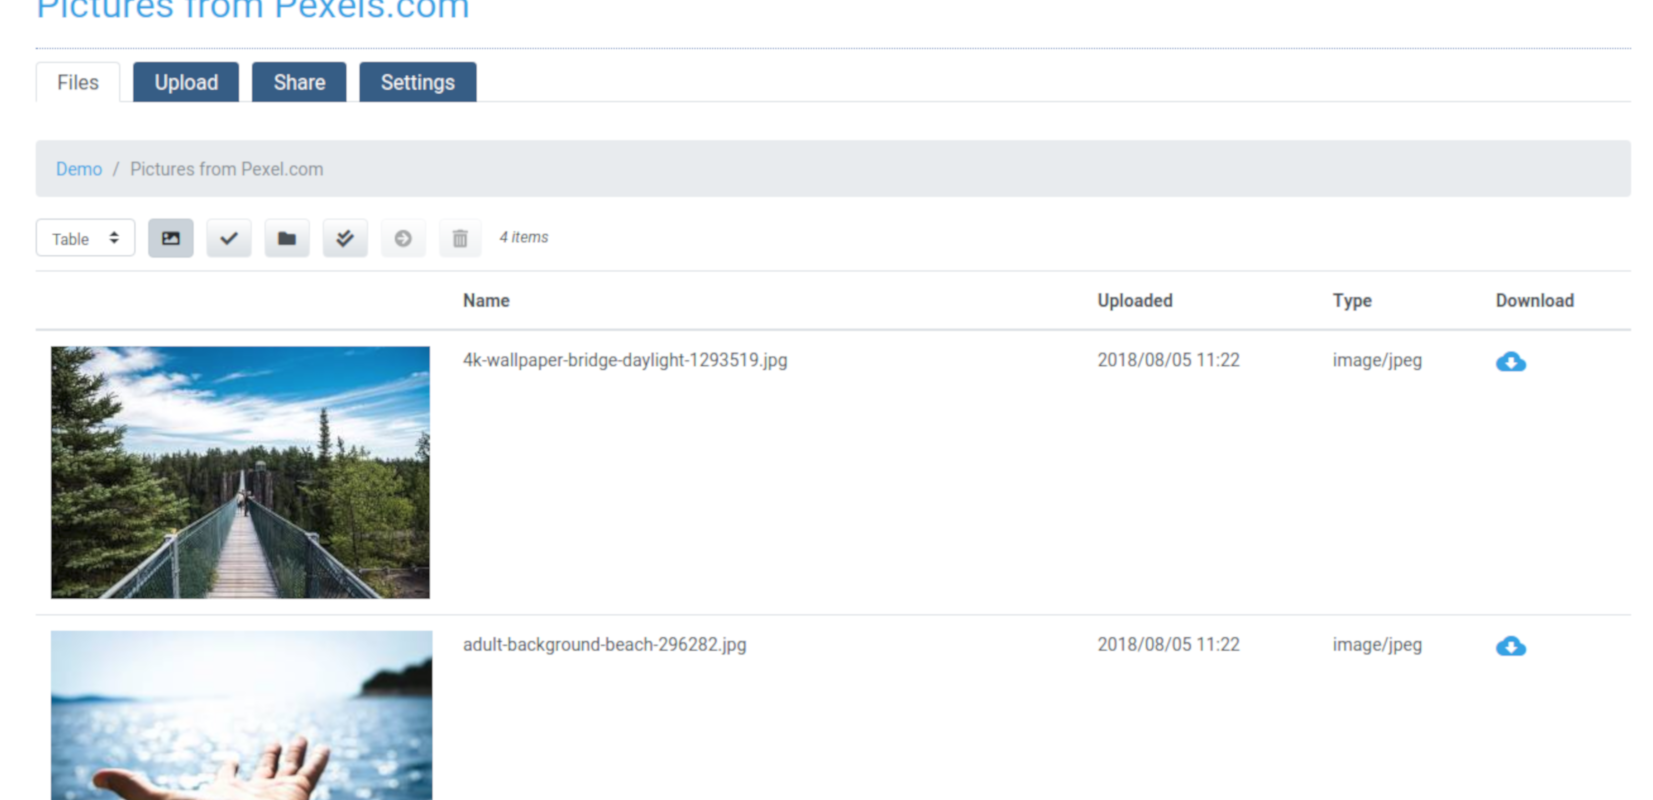Go to Demo breadcrumb link
This screenshot has width=1653, height=800.
(x=79, y=169)
